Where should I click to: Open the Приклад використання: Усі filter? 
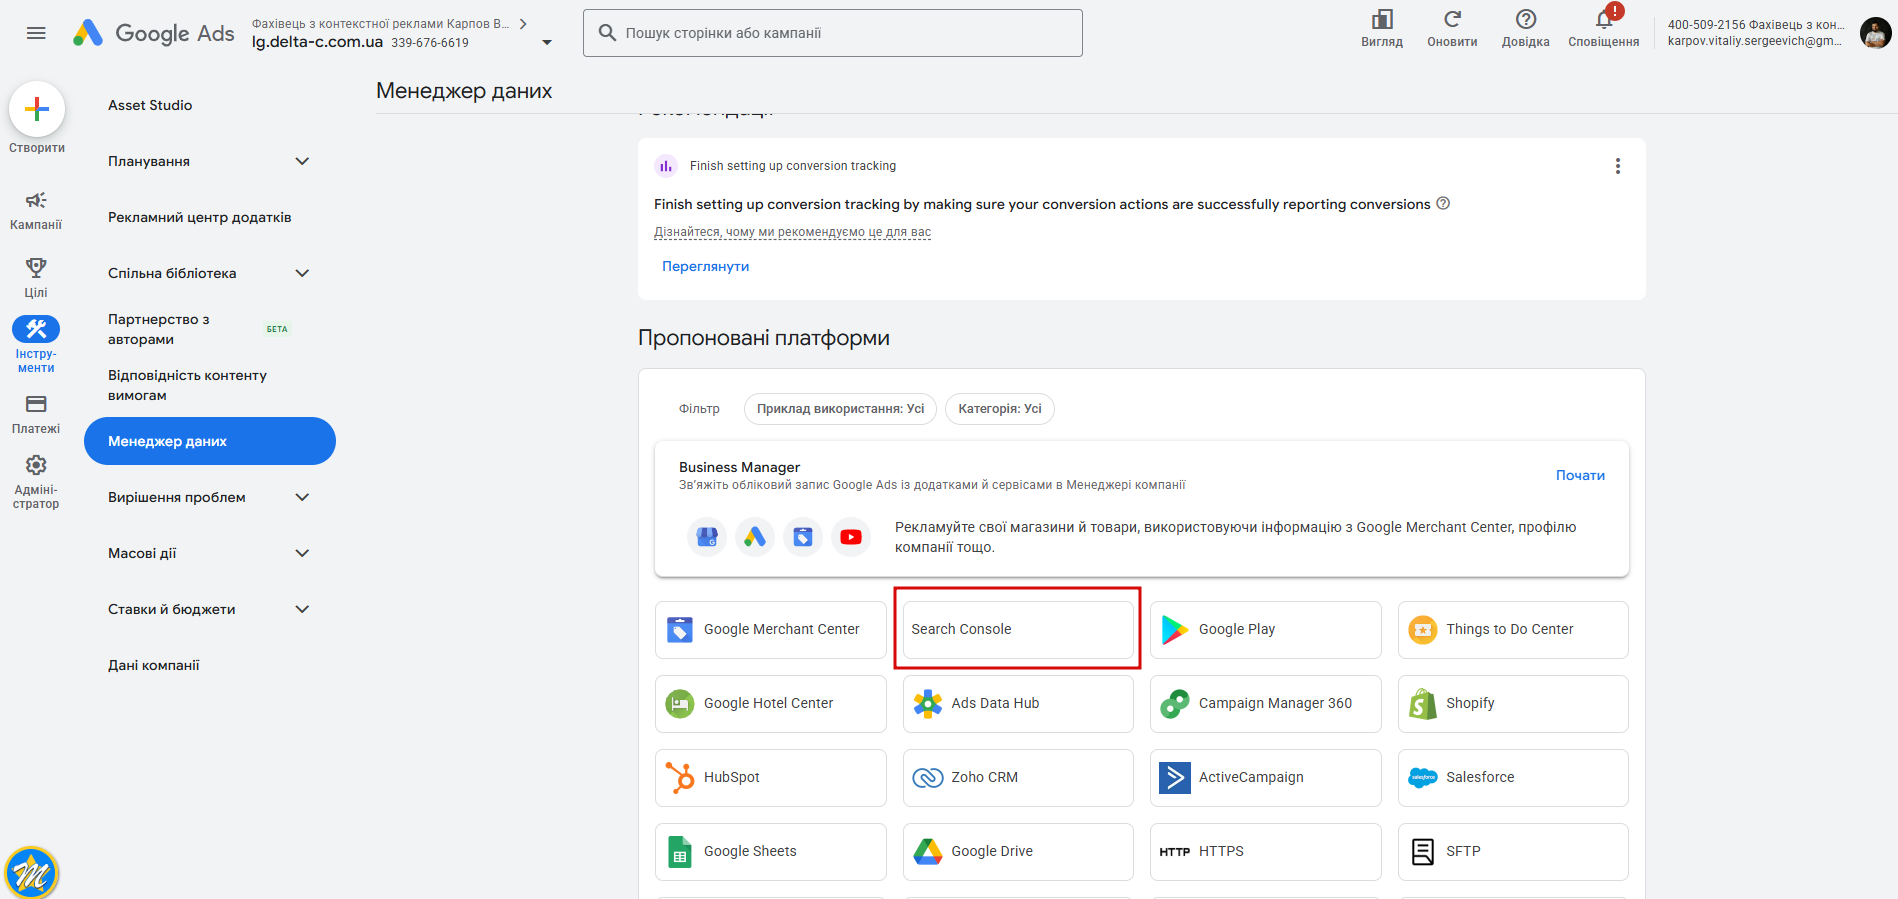[x=840, y=409]
